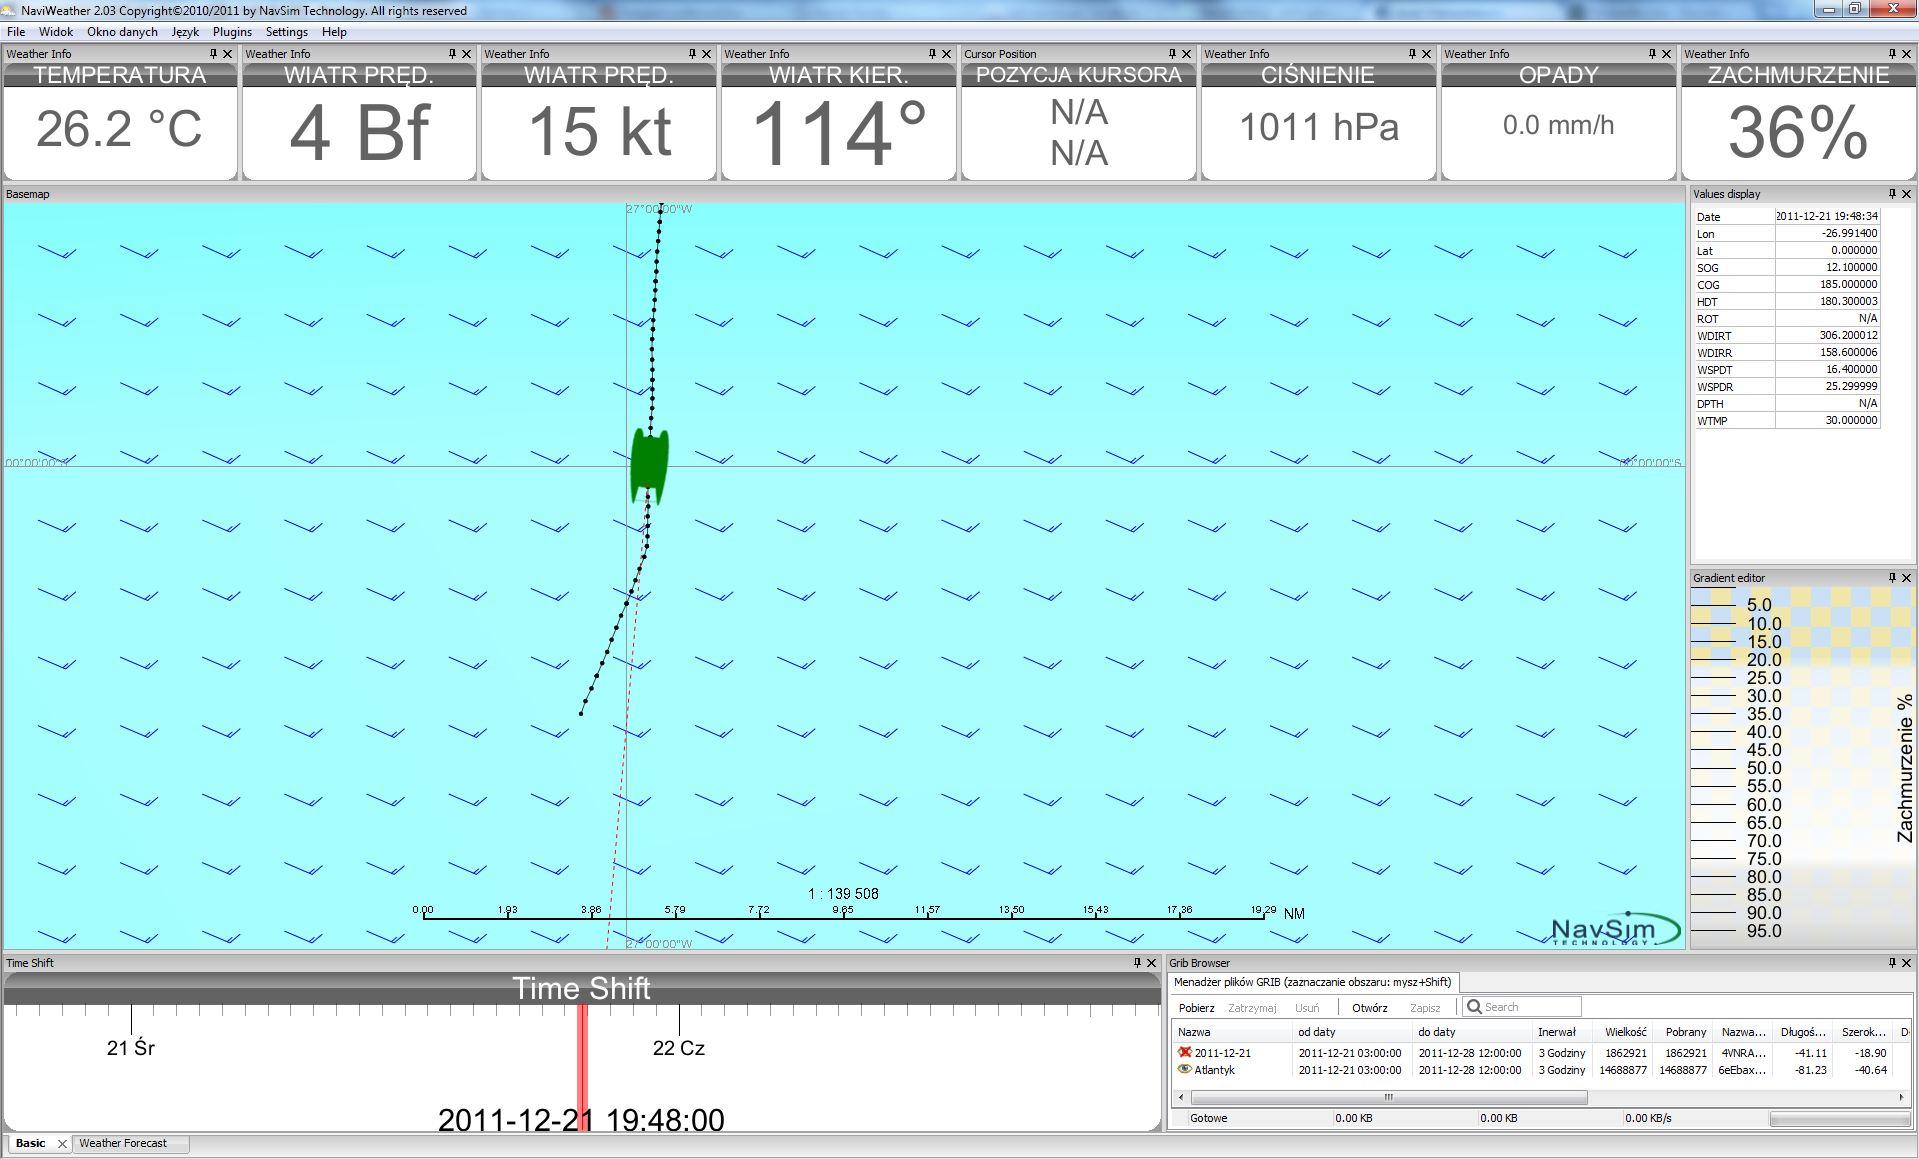Open the Help menu

334,32
